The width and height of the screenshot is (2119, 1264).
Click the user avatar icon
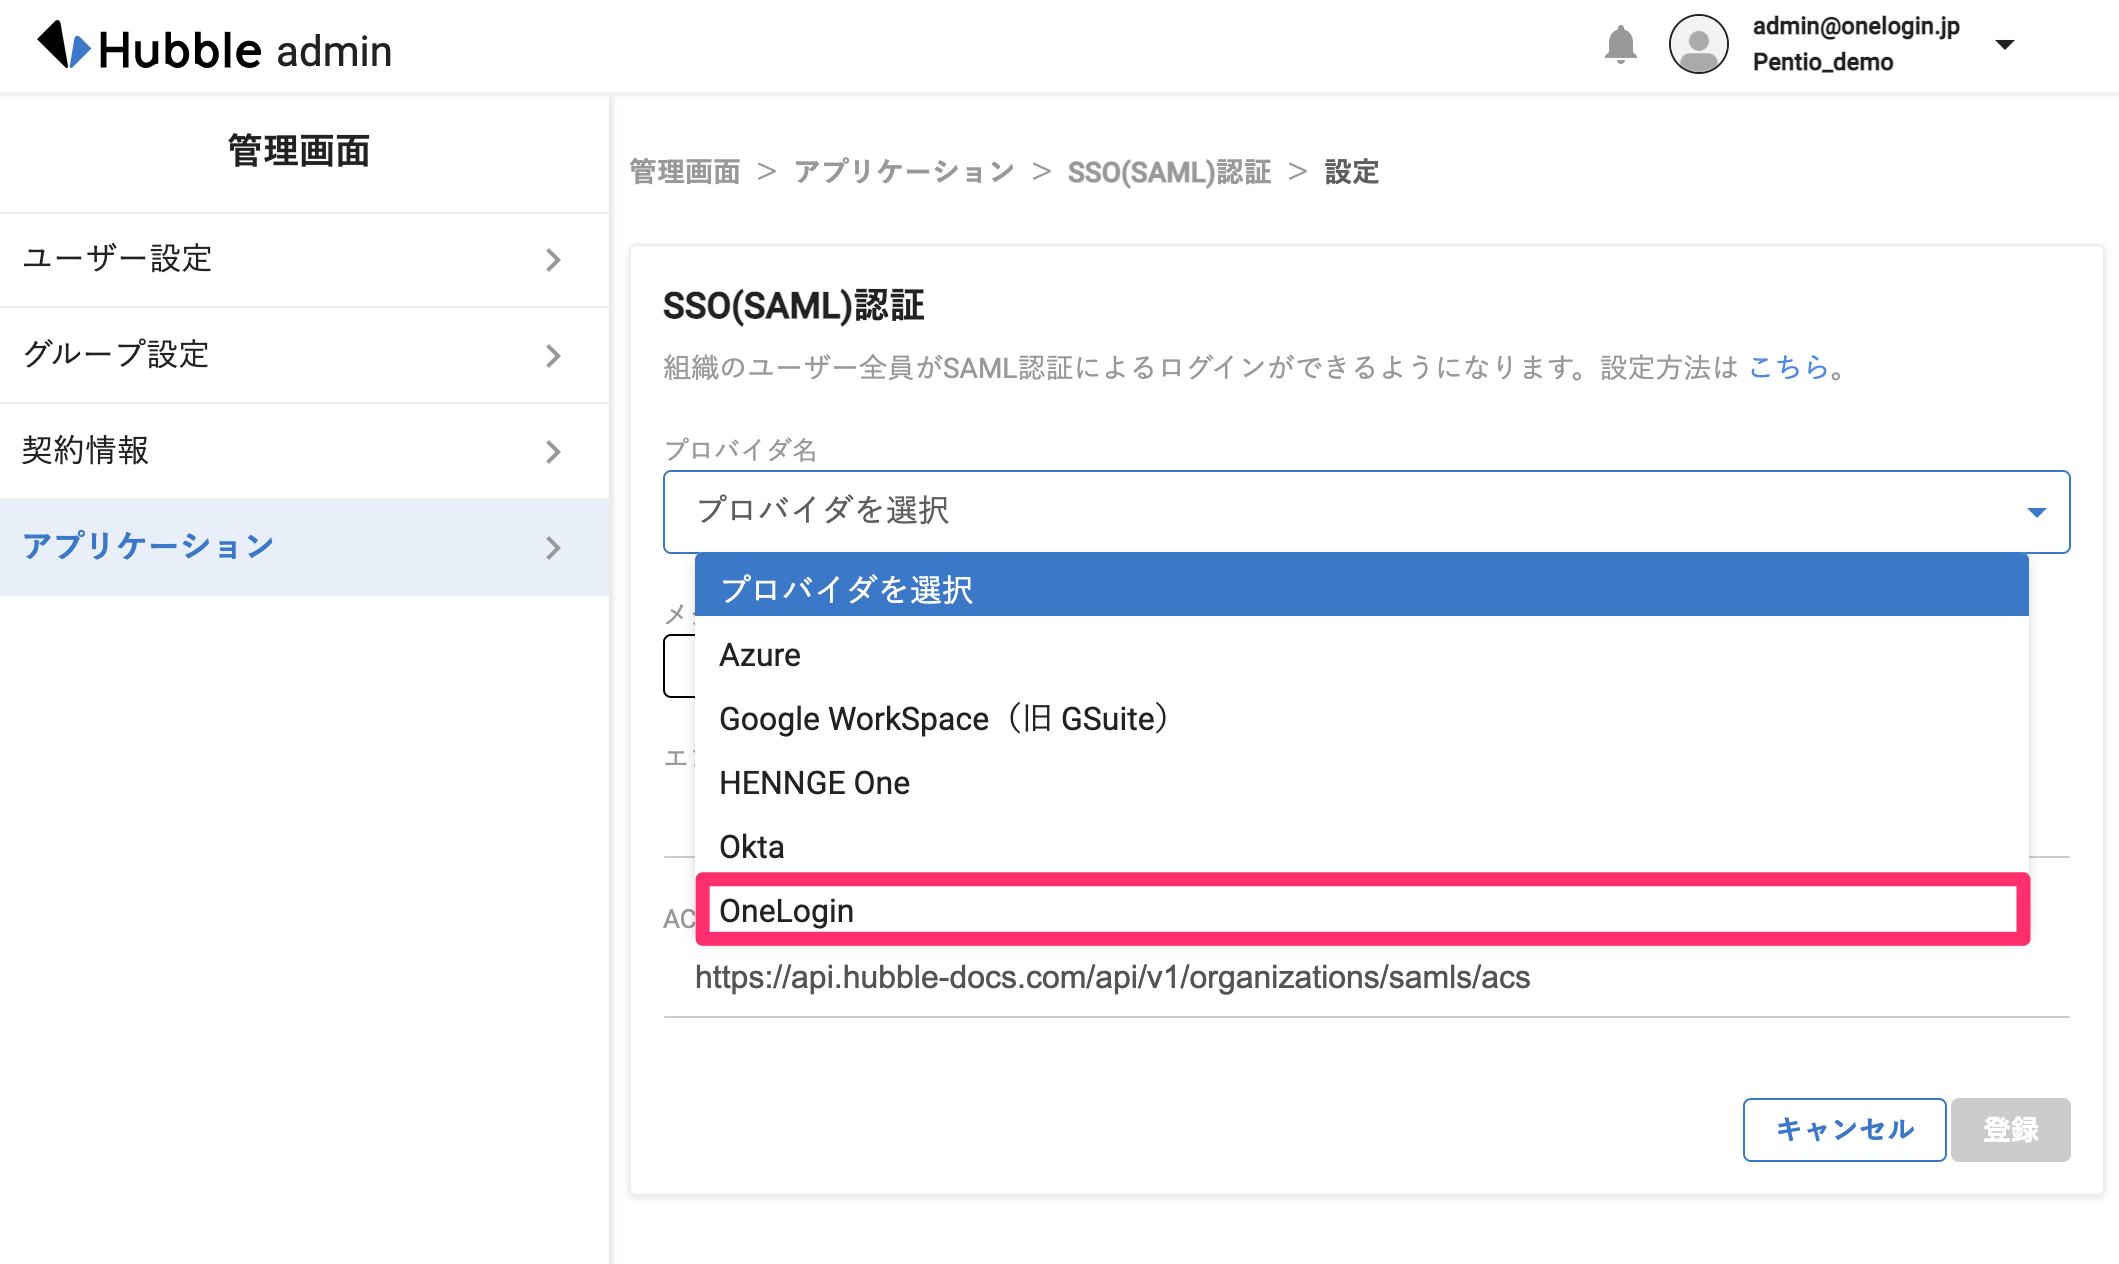pos(1698,44)
